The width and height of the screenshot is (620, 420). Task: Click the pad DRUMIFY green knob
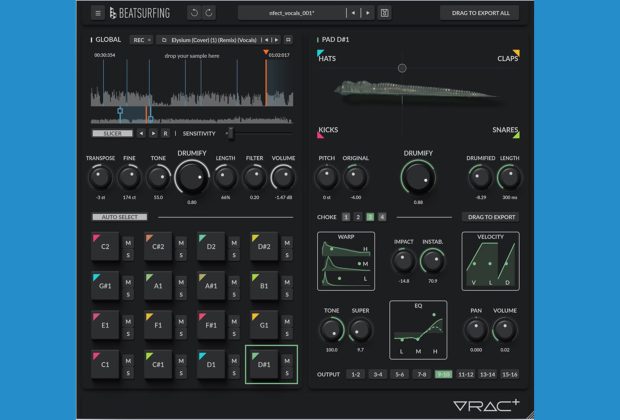418,178
